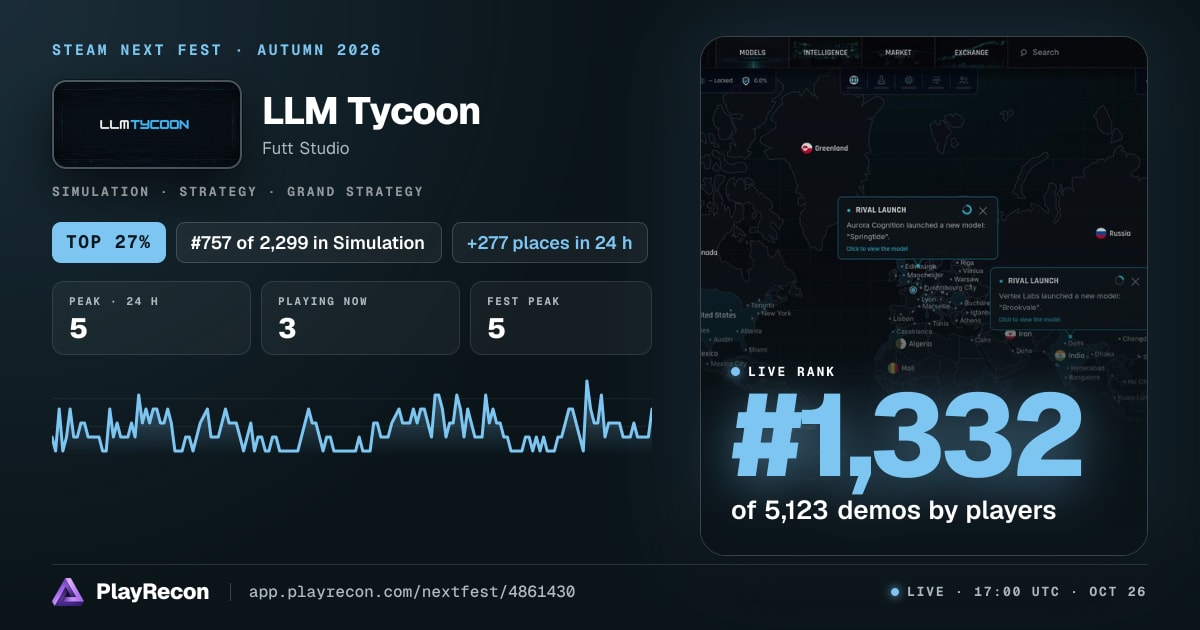Click the Tunis city label
Viewport: 1200px width, 630px height.
click(940, 324)
